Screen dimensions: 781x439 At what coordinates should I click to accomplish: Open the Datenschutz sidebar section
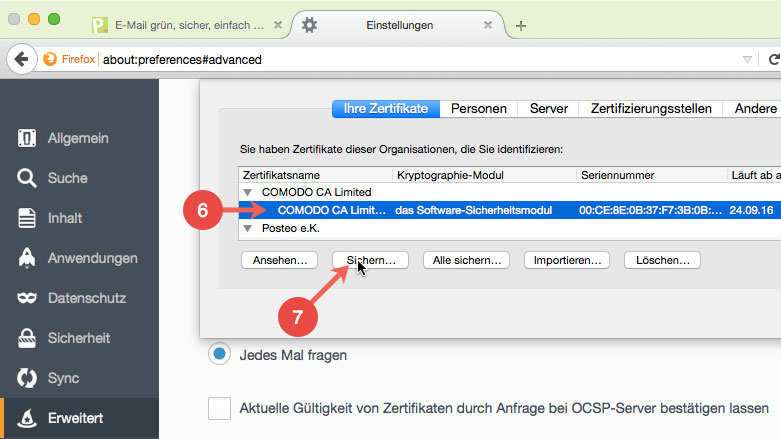(x=80, y=298)
